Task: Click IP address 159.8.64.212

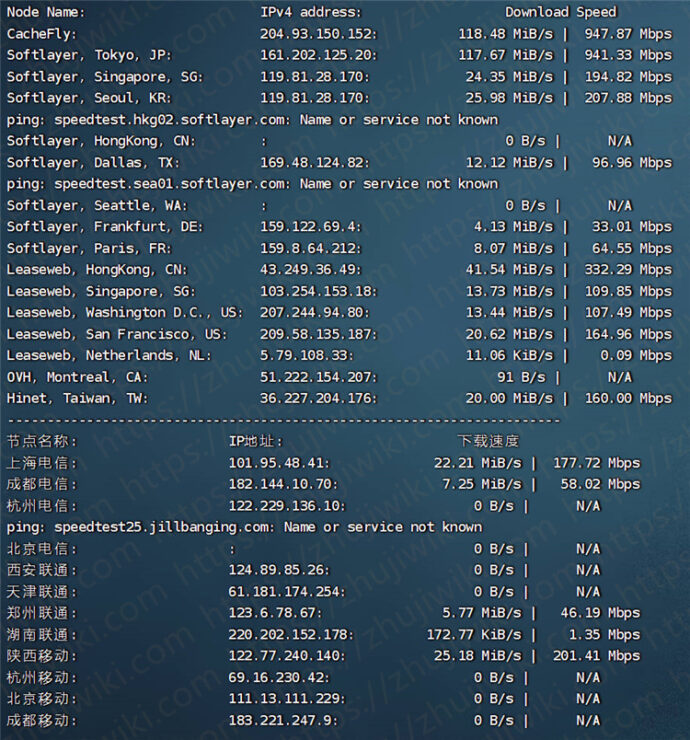Action: point(311,249)
